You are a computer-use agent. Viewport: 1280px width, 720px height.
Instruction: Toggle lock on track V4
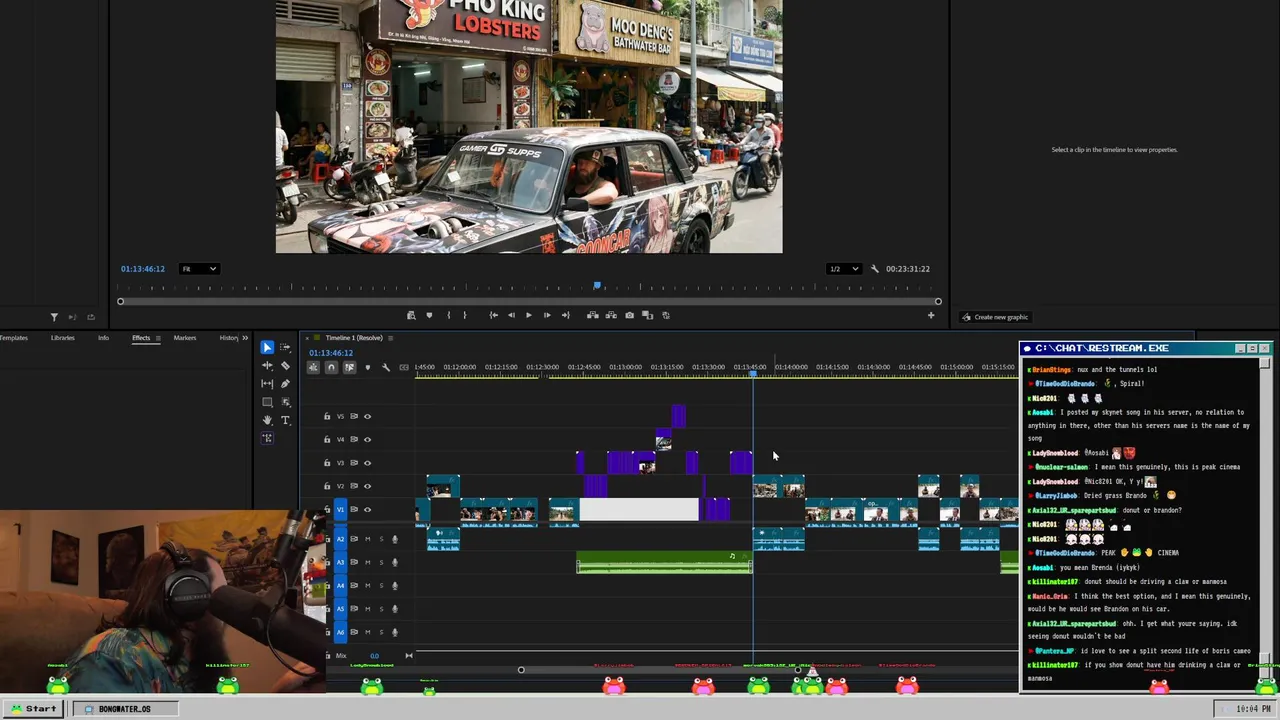(x=327, y=440)
